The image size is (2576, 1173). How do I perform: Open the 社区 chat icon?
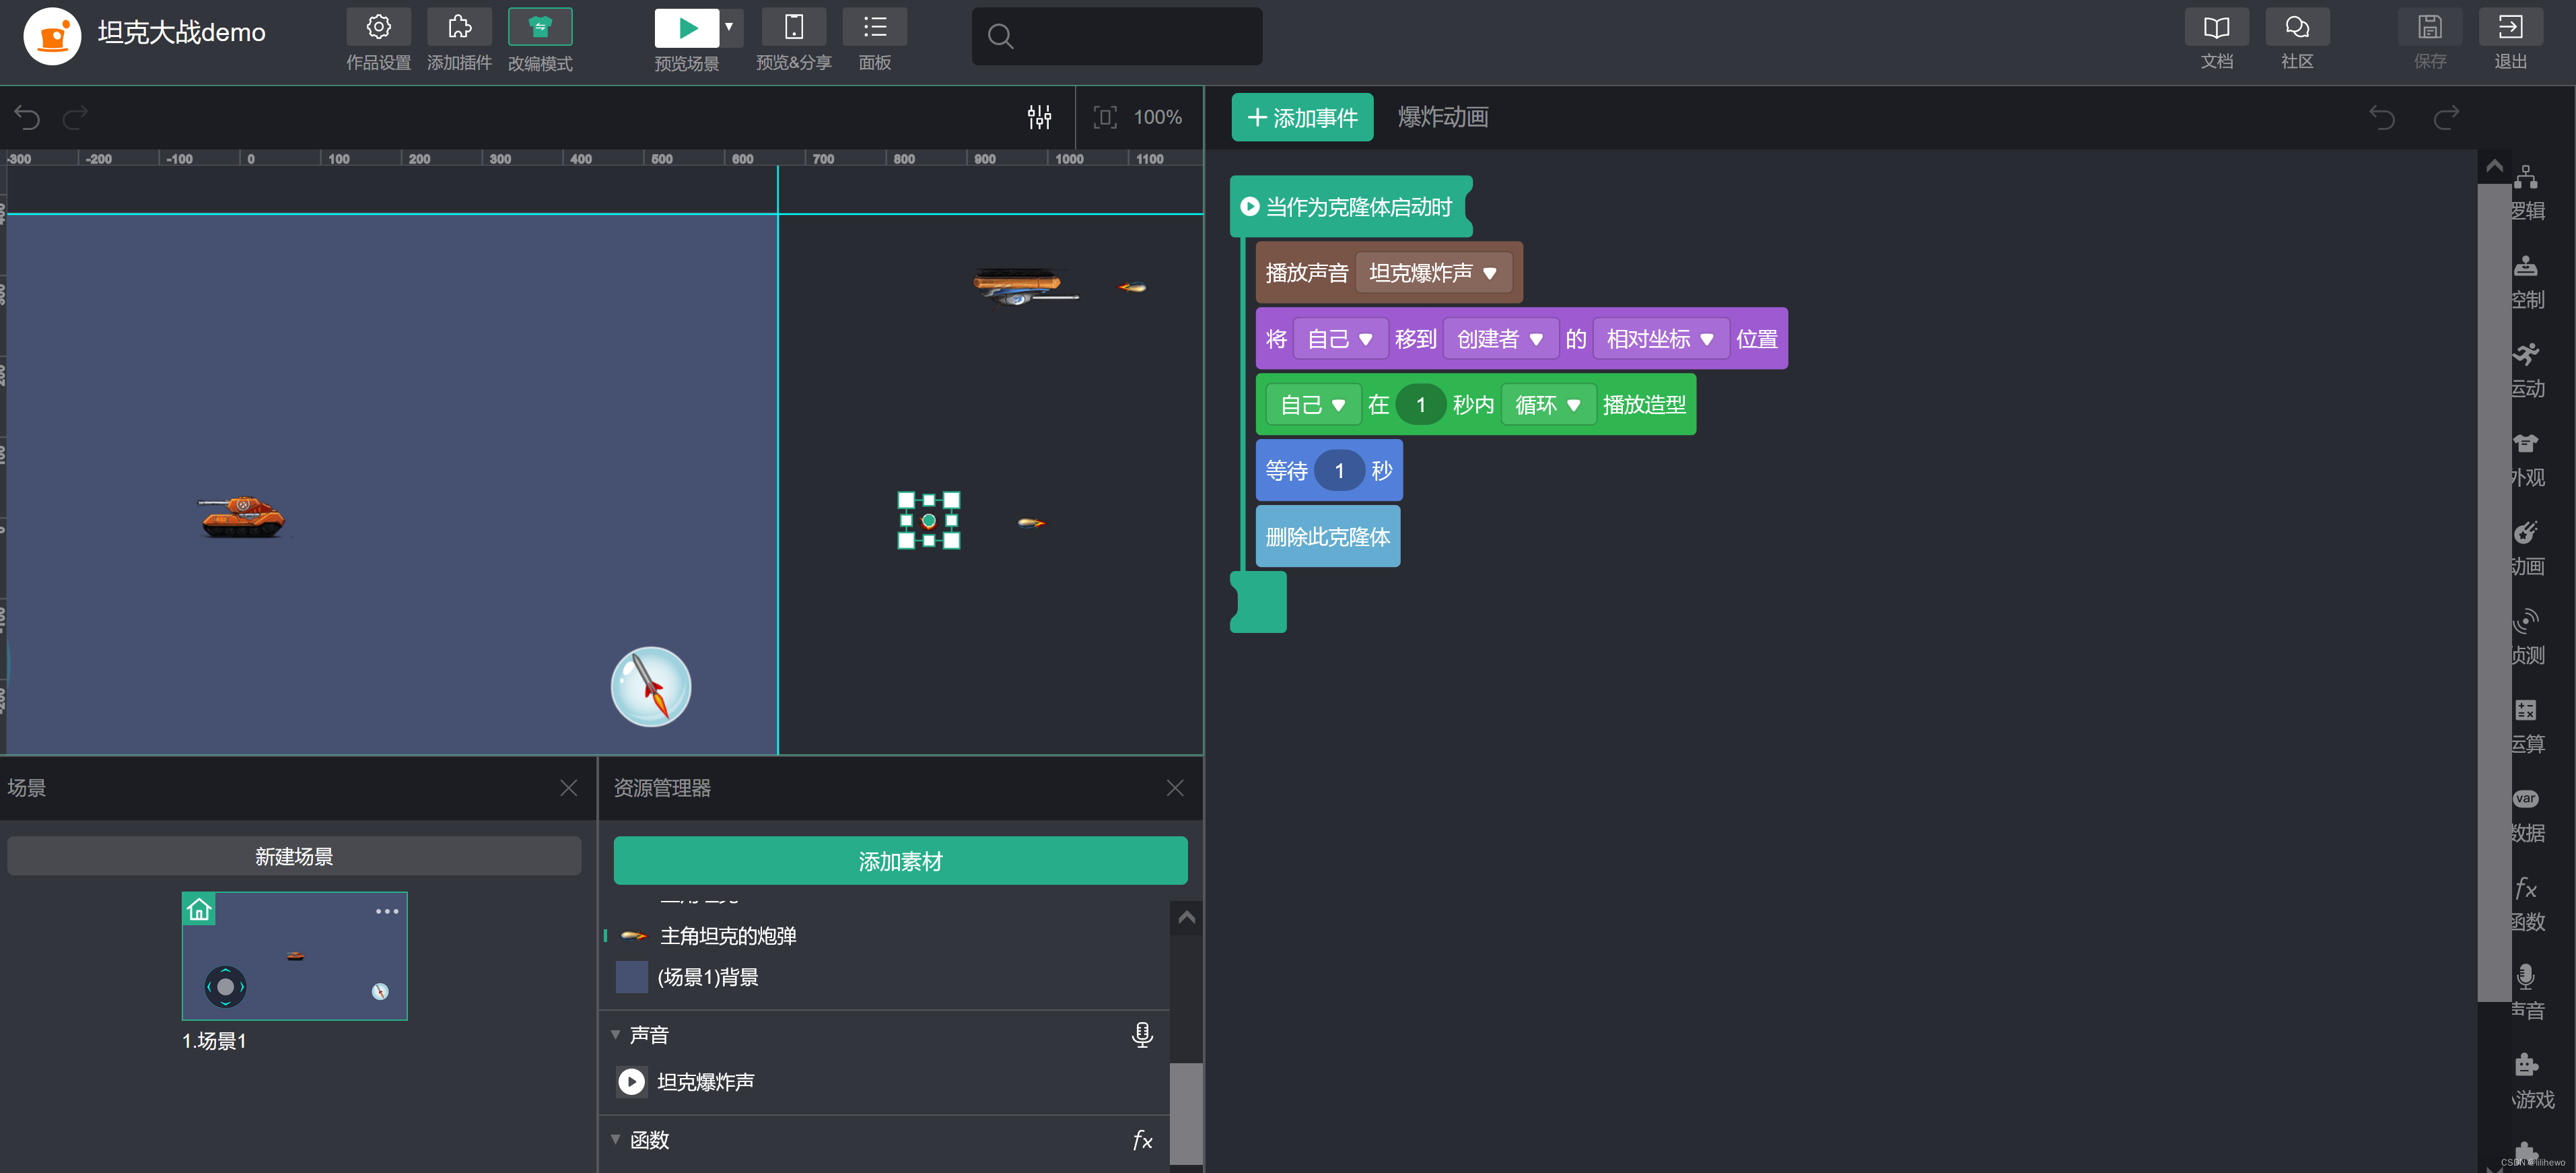(2297, 27)
